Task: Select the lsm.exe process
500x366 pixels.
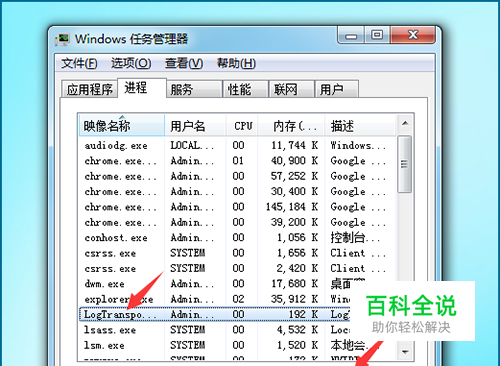Action: pos(238,345)
